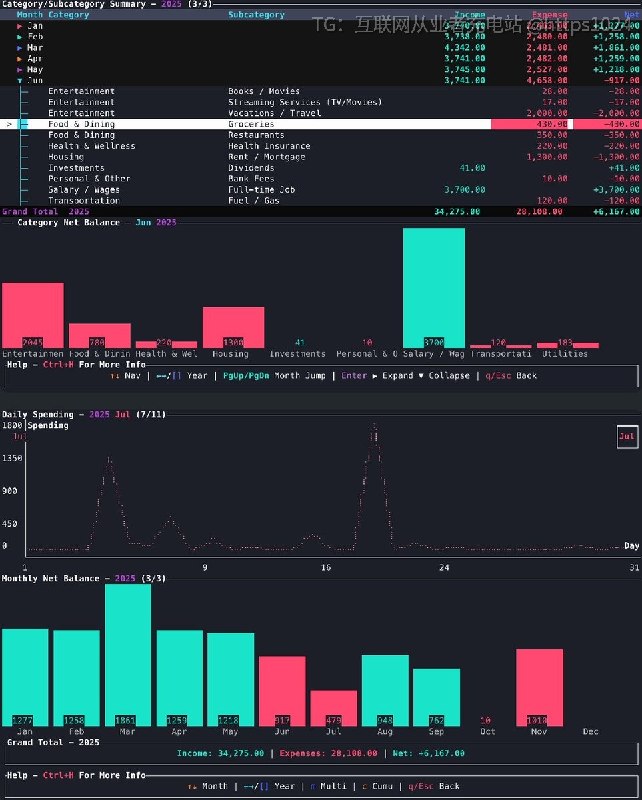
Task: Click Mar income value 4,342.00
Action: (x=464, y=48)
